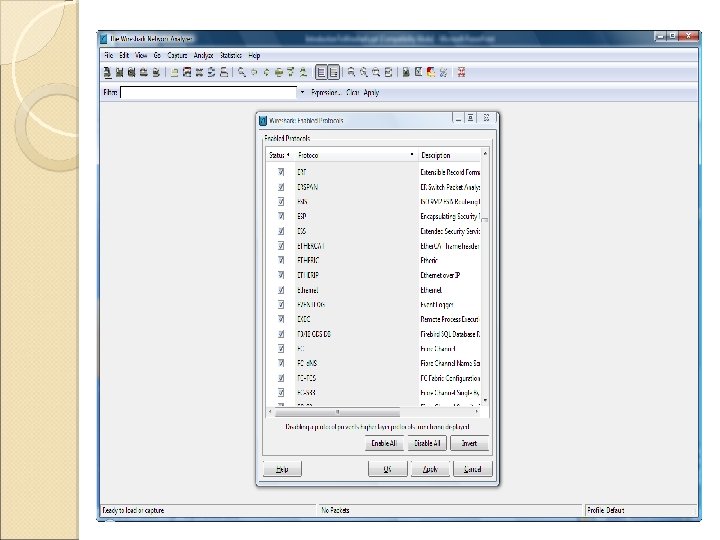Open Preferences from the toolbar icon
This screenshot has height=540, width=720.
(443, 73)
